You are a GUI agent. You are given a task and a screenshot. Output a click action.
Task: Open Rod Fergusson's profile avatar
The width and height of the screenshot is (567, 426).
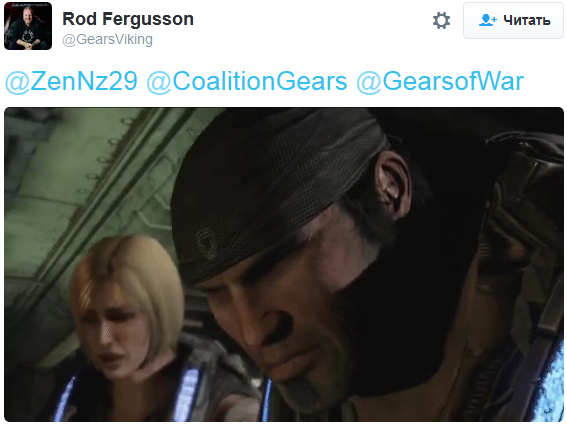point(28,26)
